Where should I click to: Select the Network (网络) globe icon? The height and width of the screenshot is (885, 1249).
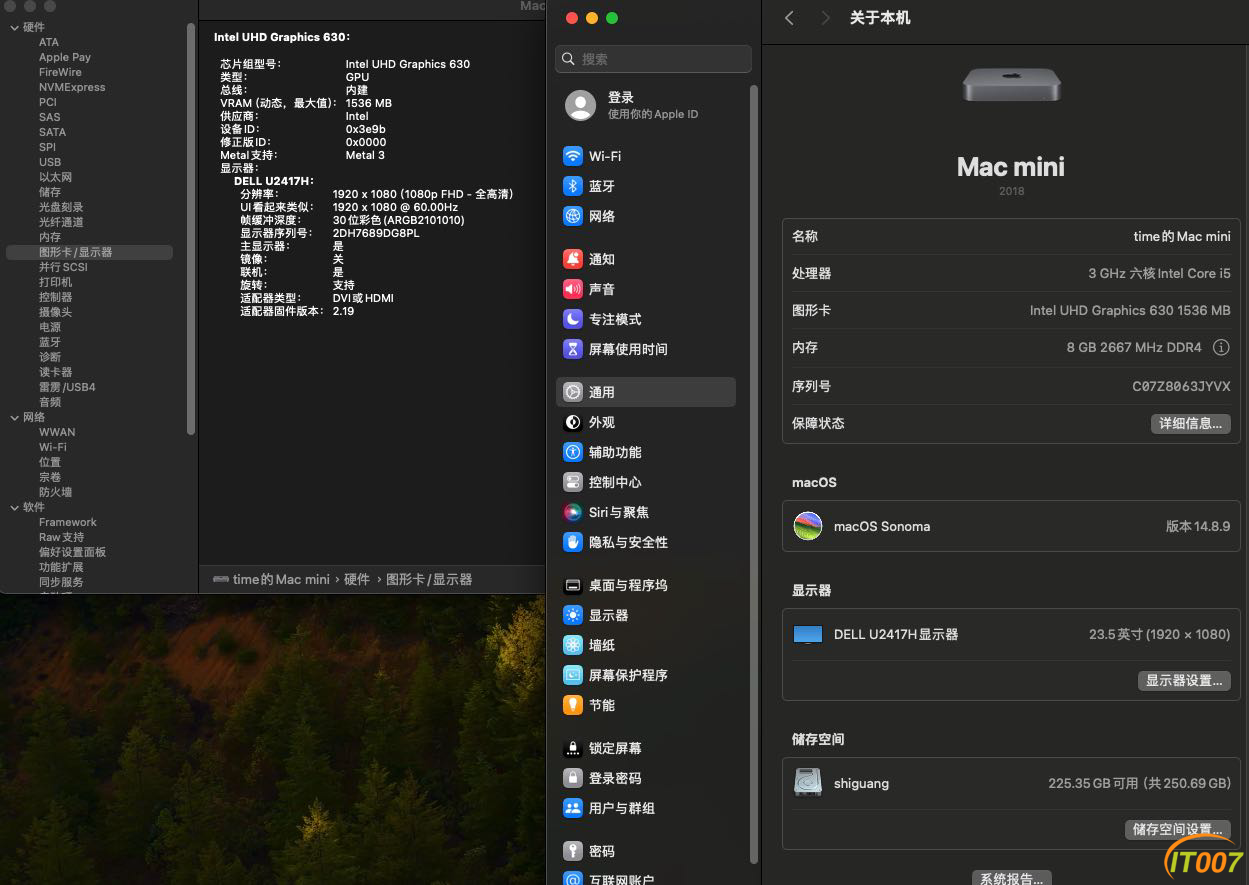click(573, 216)
